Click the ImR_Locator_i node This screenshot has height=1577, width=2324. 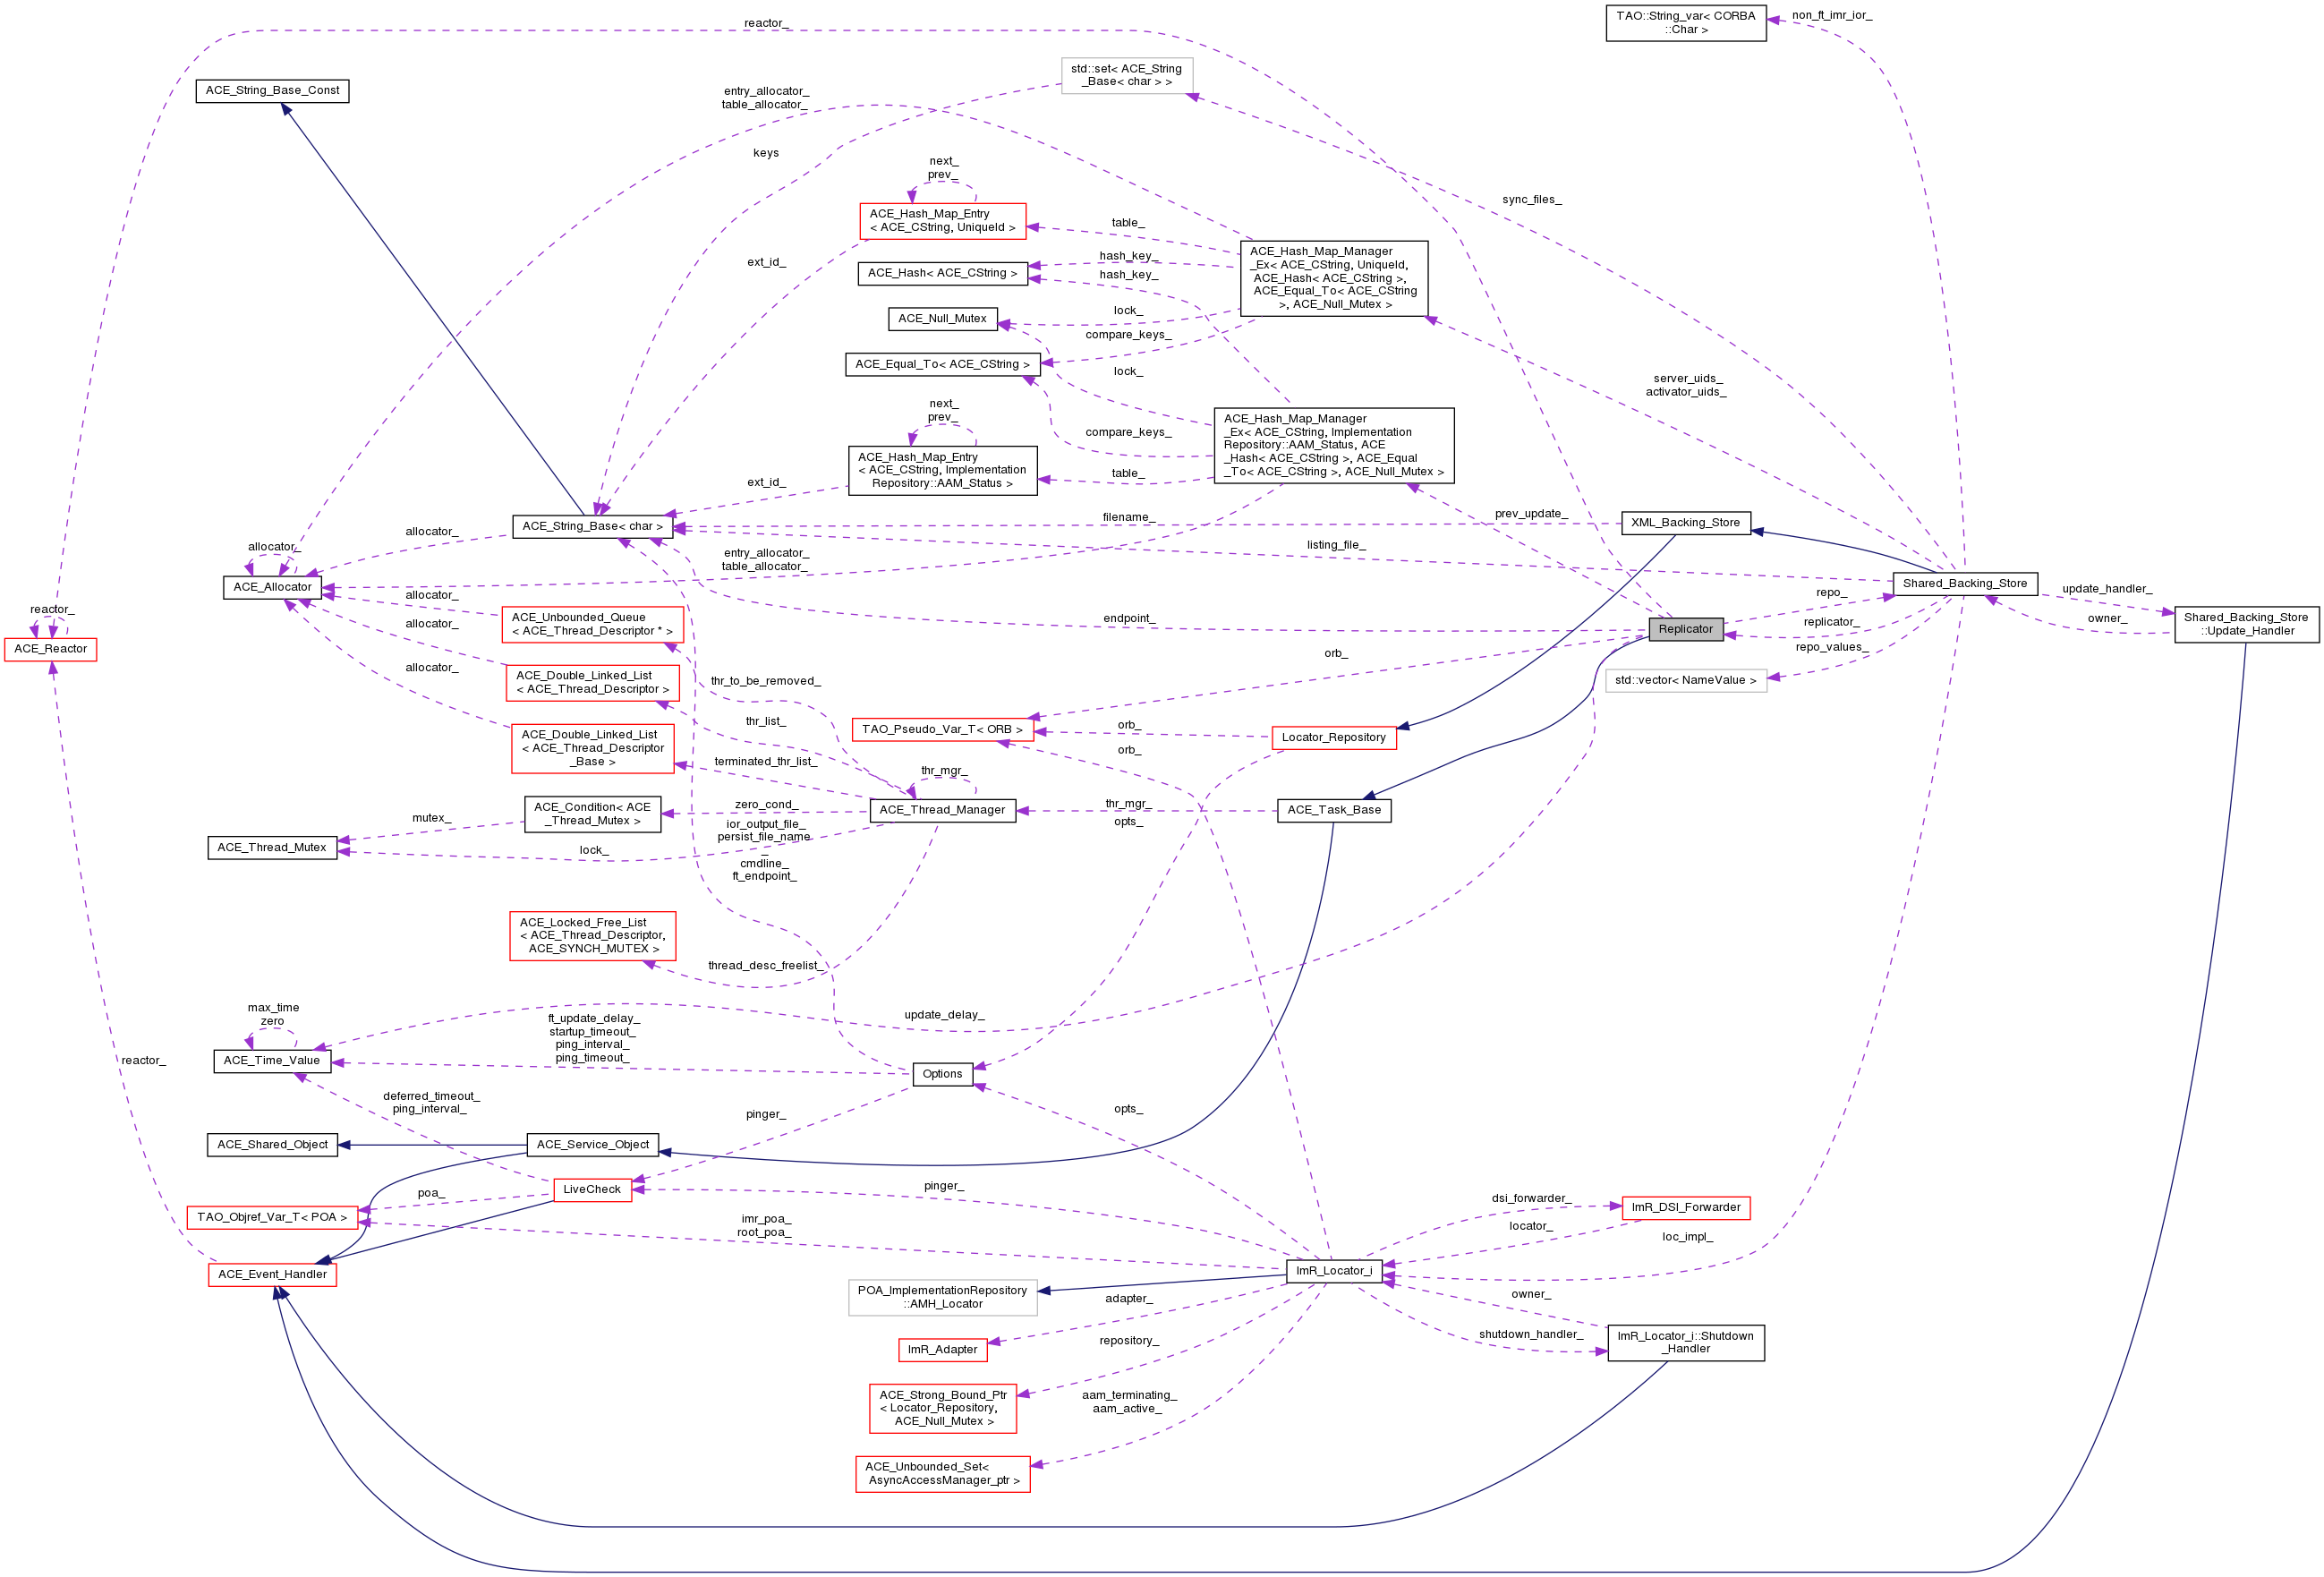(1334, 1271)
